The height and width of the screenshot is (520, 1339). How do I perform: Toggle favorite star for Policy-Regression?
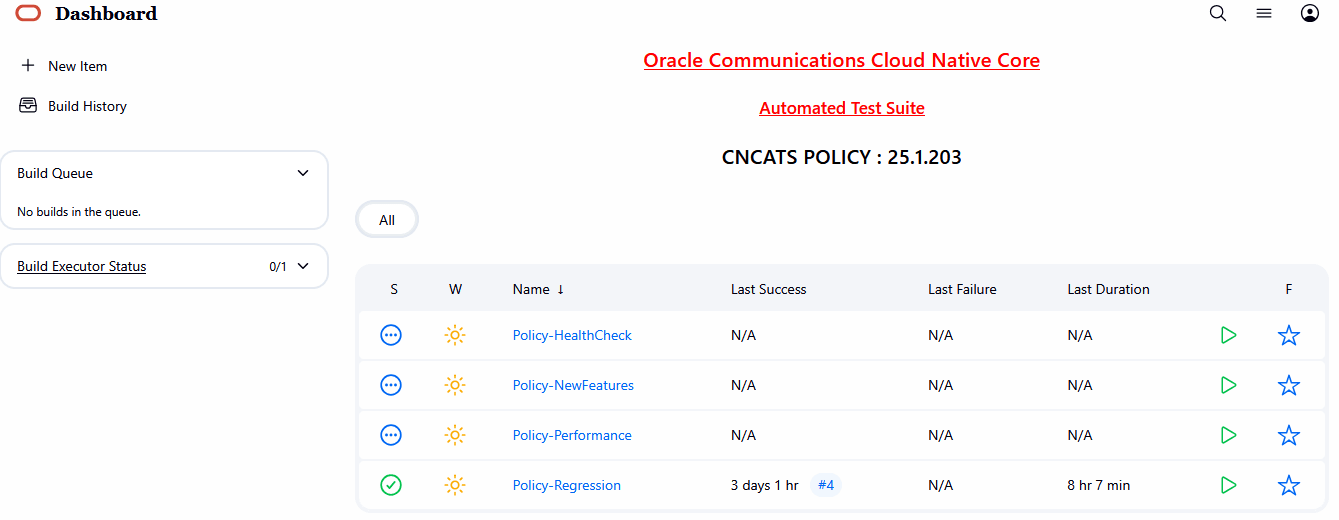pyautogui.click(x=1289, y=485)
